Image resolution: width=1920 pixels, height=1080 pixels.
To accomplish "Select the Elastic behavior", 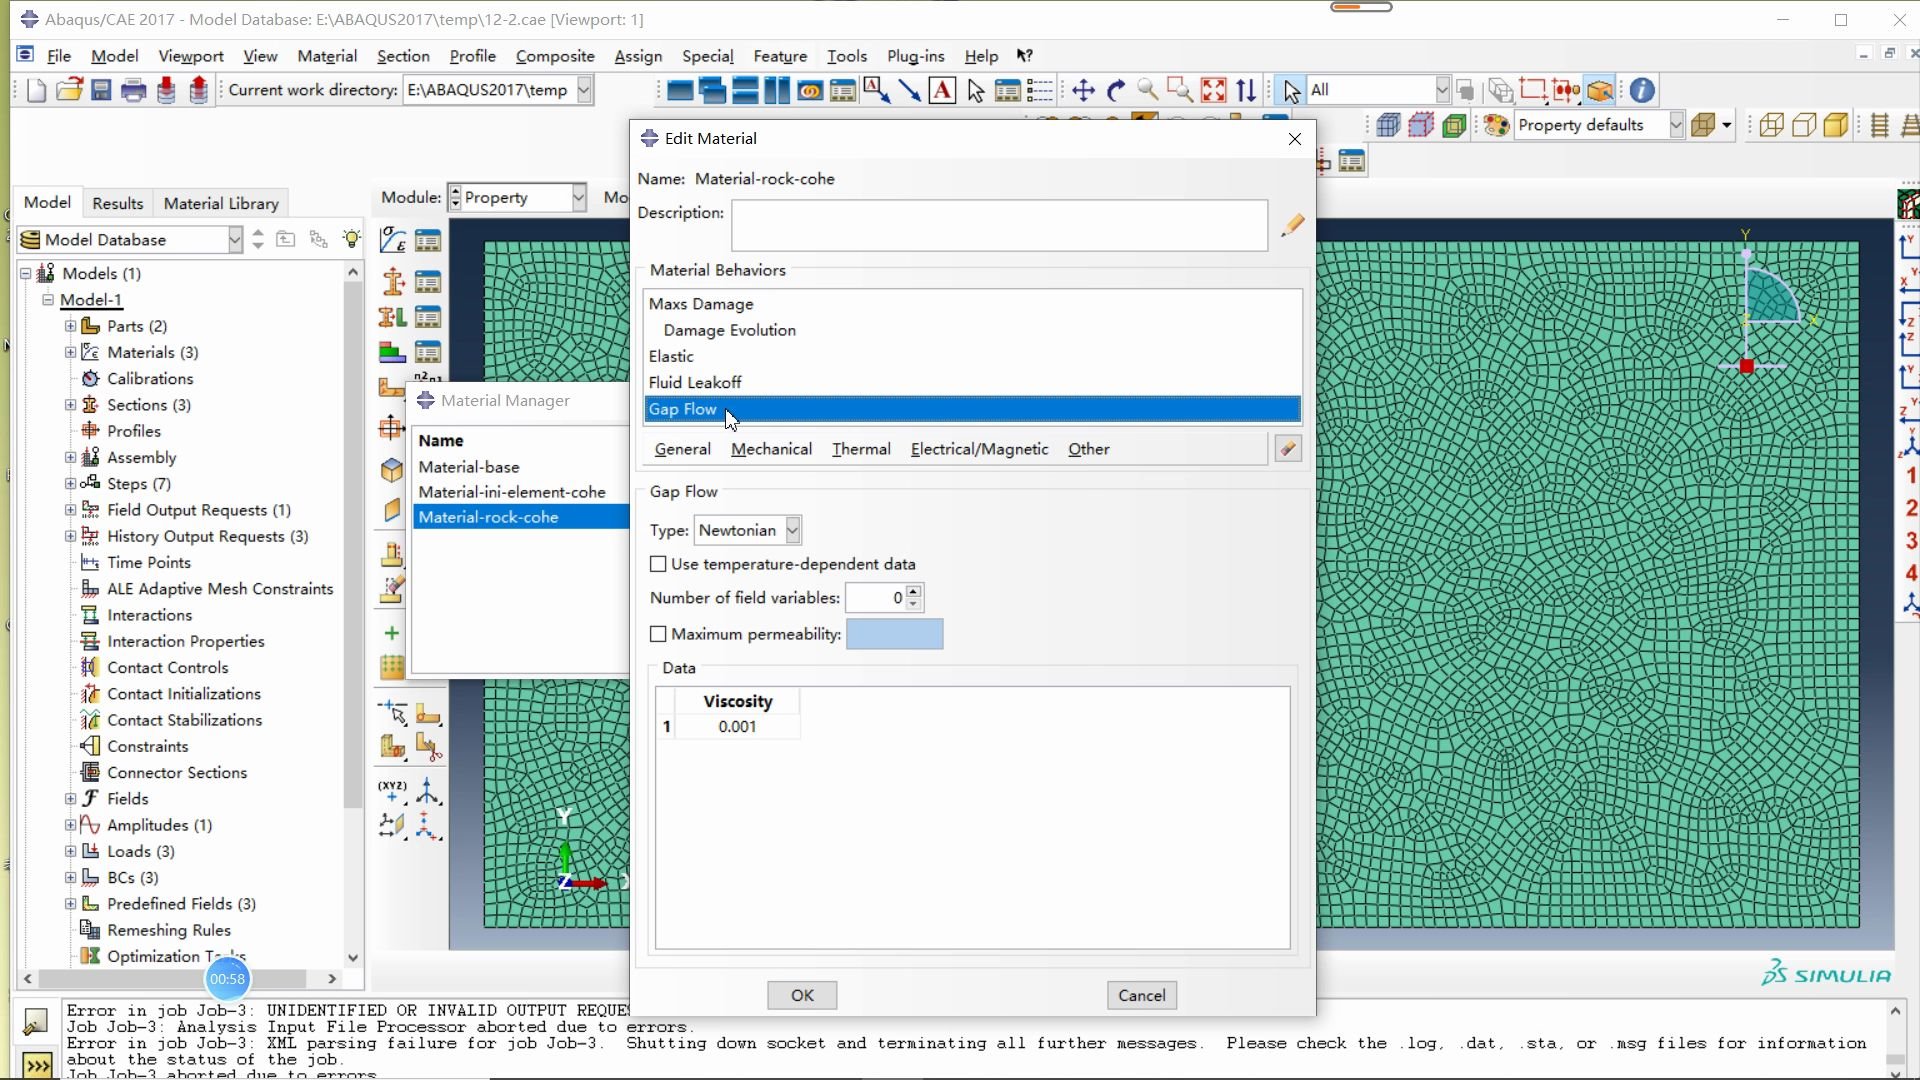I will pyautogui.click(x=972, y=356).
